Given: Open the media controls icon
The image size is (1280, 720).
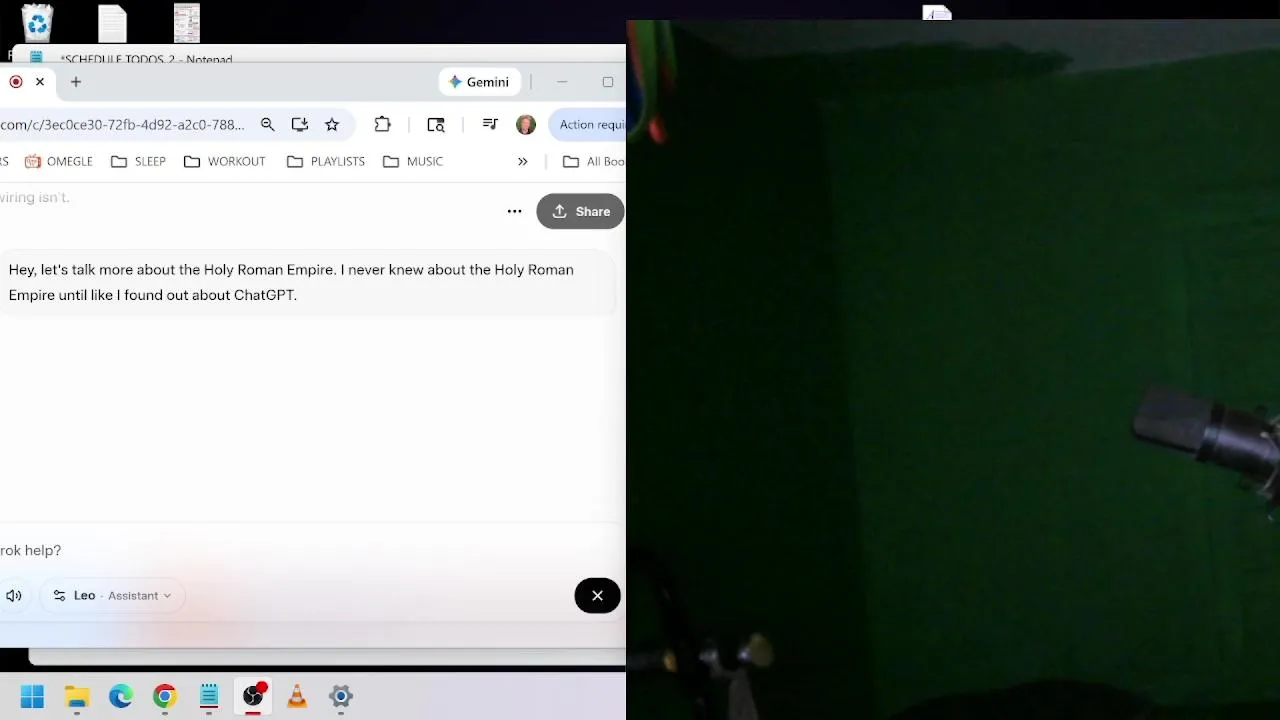Looking at the screenshot, I should 490,124.
